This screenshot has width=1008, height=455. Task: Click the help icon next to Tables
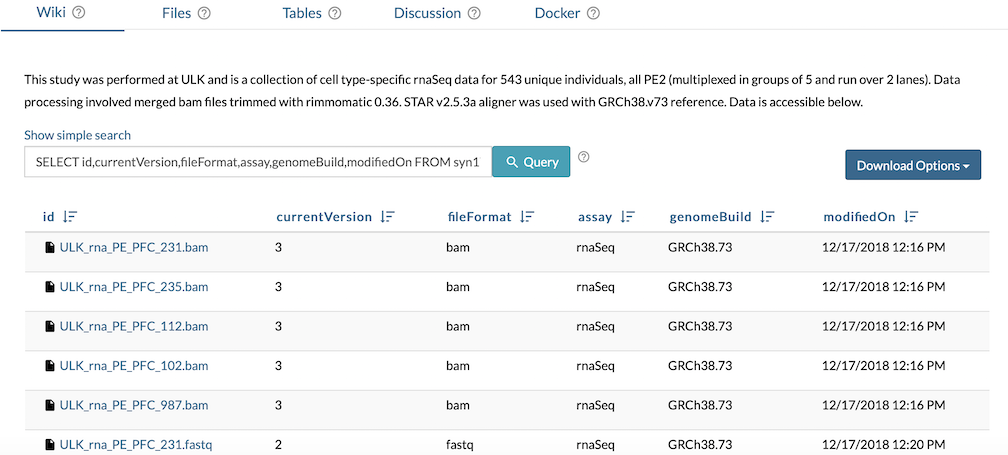pyautogui.click(x=334, y=14)
